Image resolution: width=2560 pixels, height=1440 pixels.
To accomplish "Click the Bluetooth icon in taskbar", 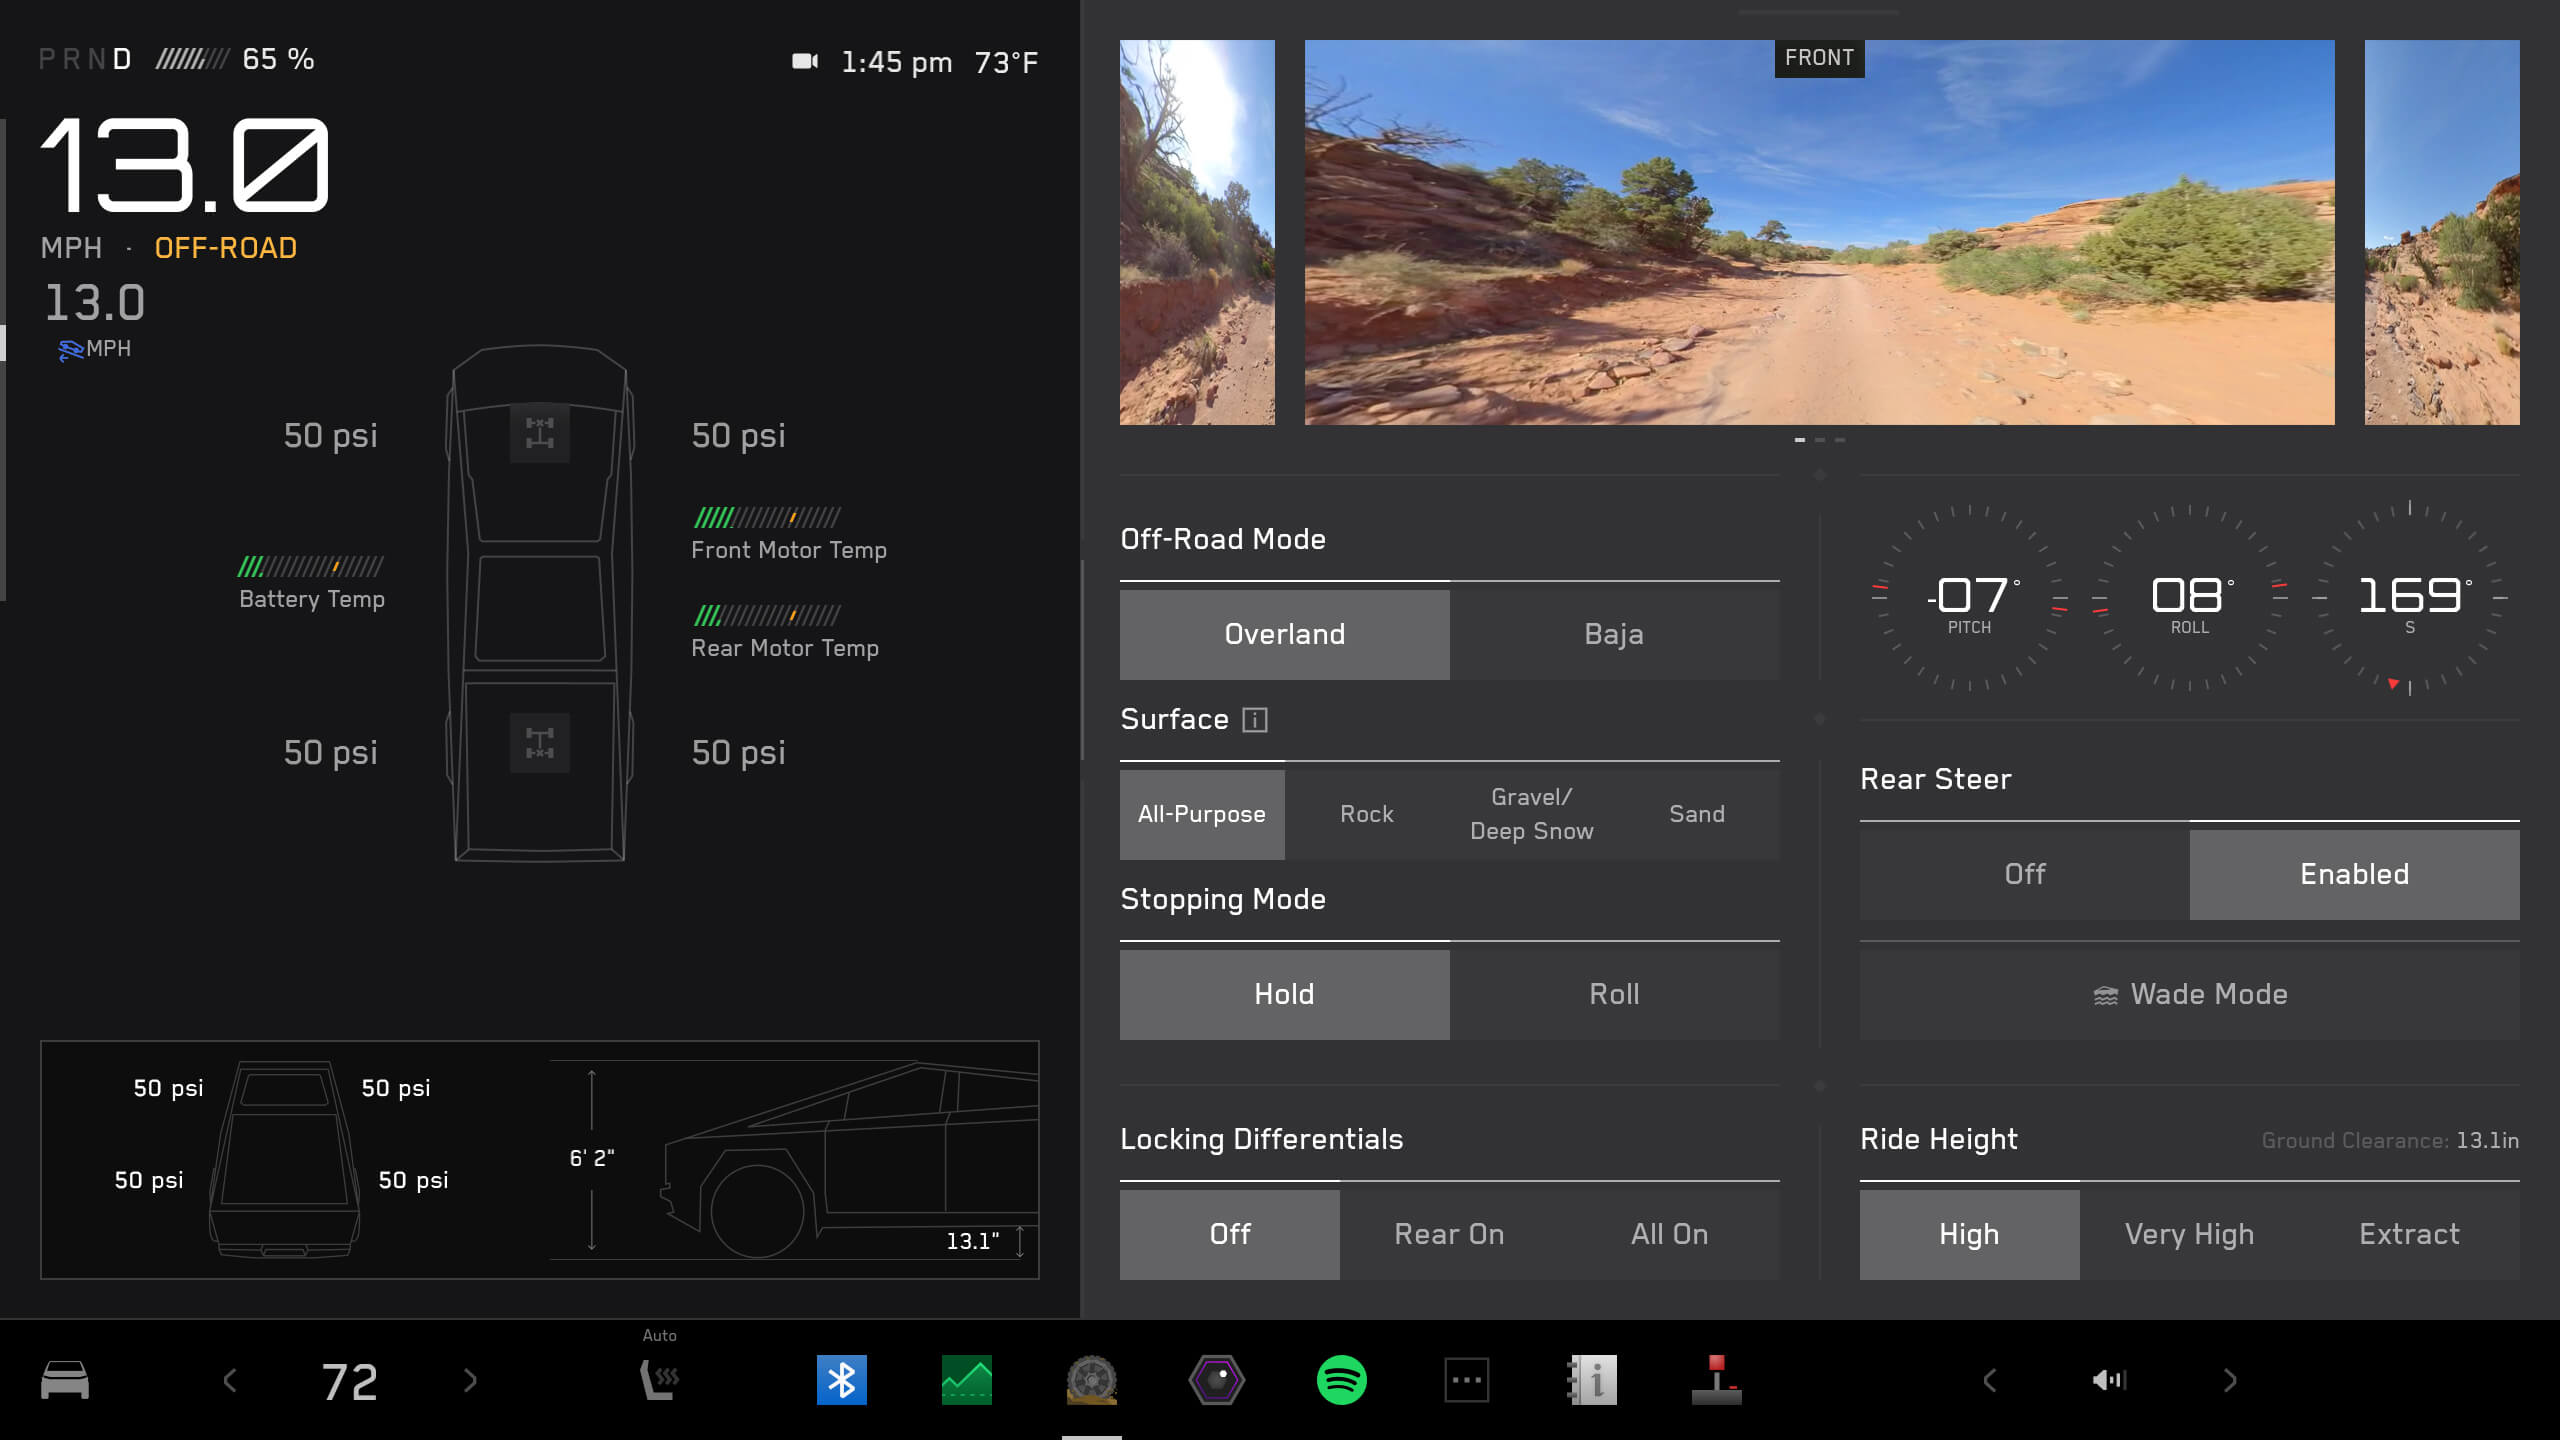I will click(842, 1380).
